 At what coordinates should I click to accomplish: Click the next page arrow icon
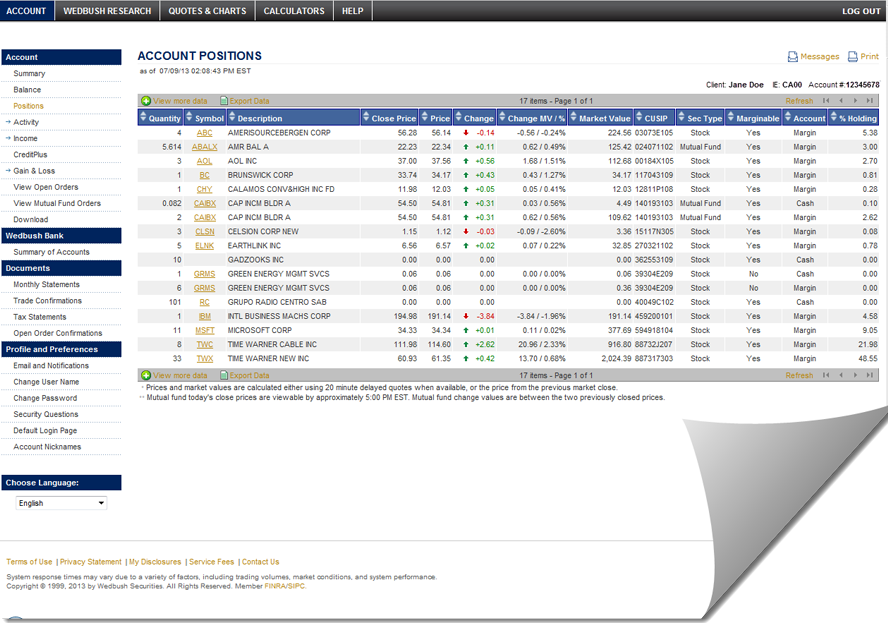coord(856,100)
